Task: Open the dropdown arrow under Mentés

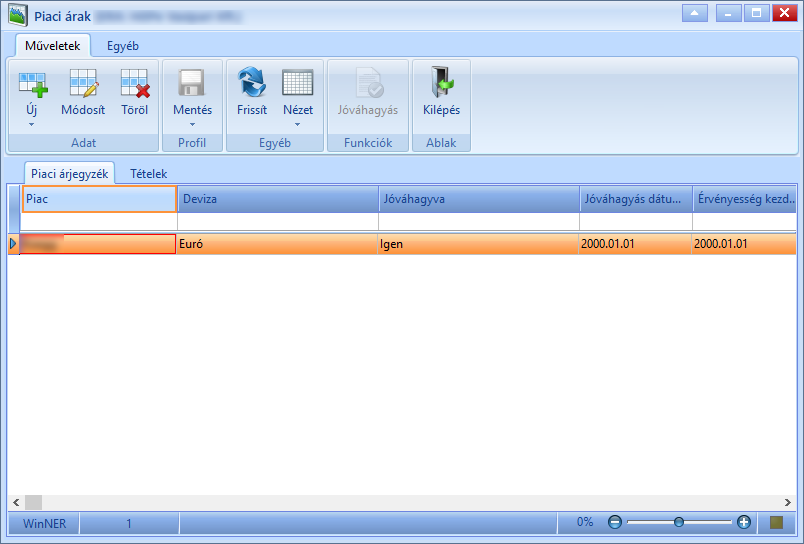Action: click(192, 125)
